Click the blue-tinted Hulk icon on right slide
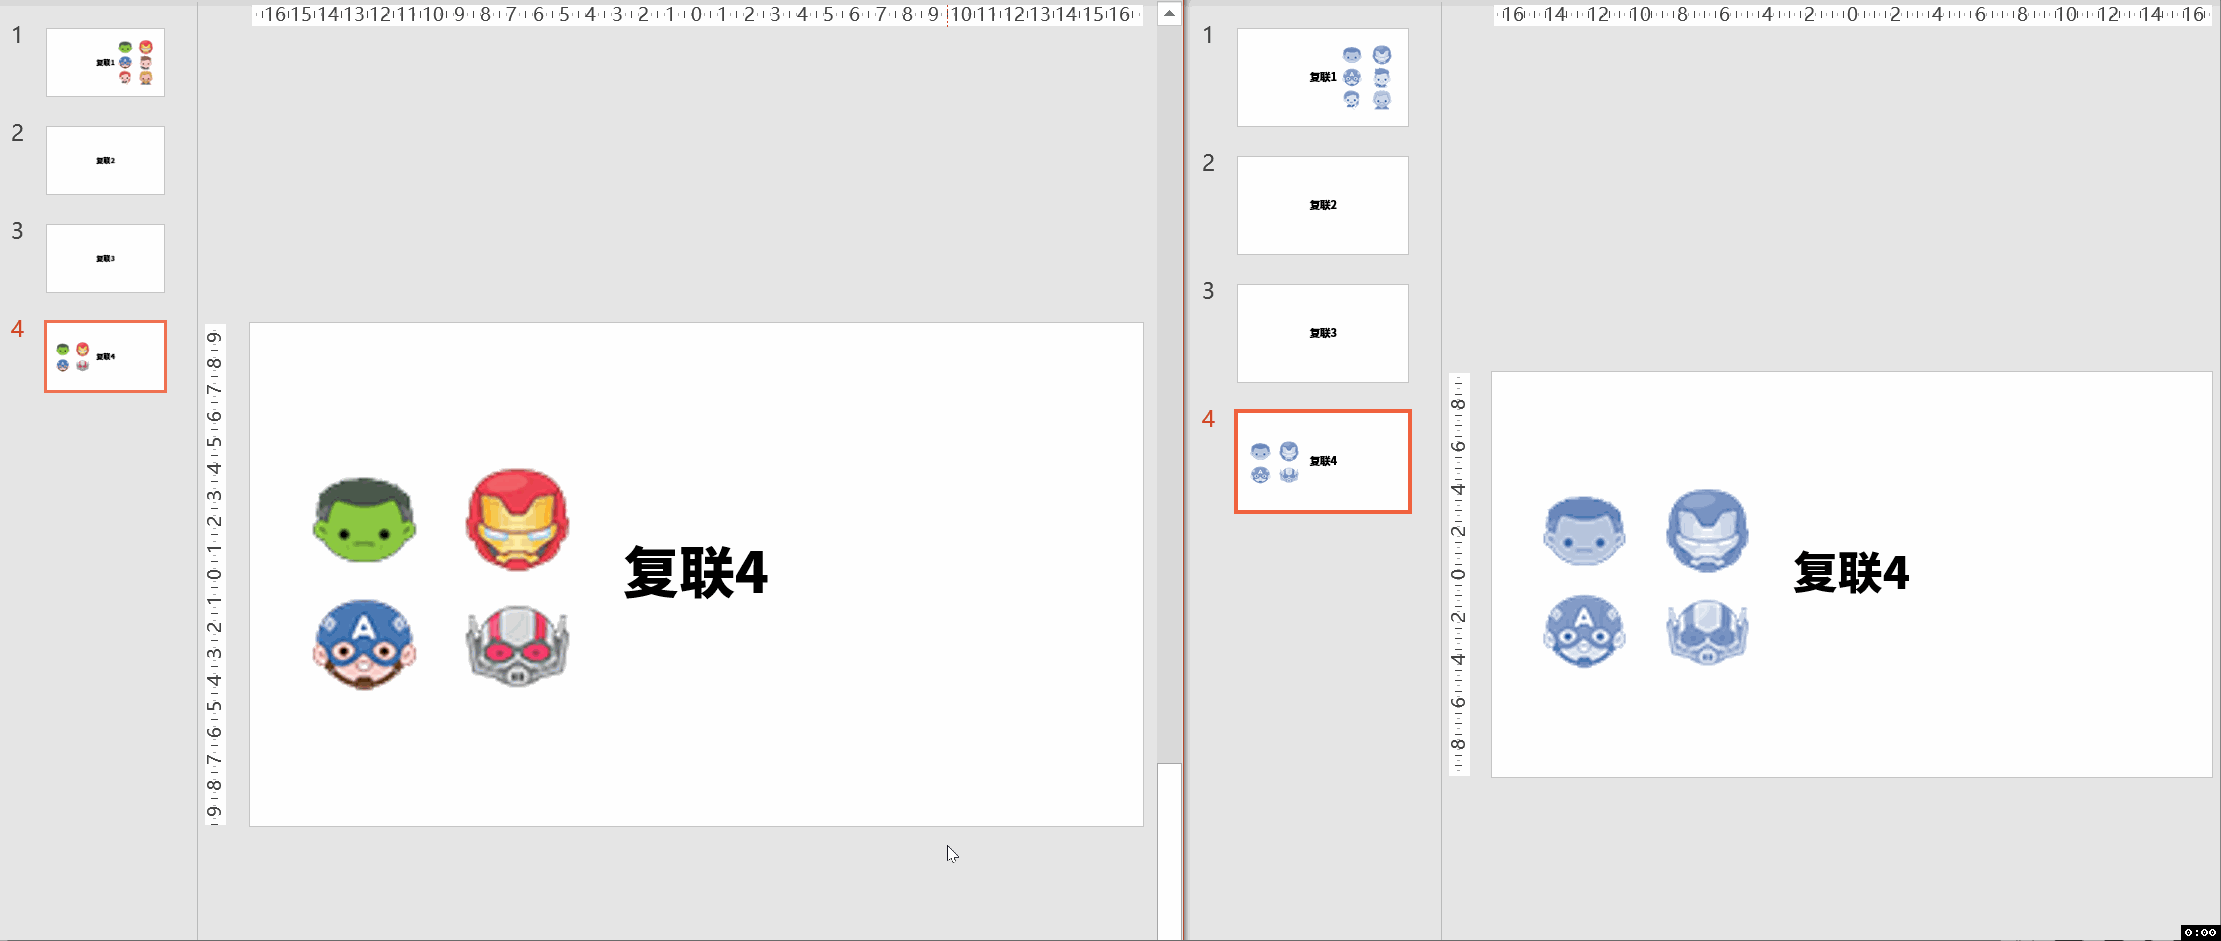This screenshot has width=2221, height=941. [x=1584, y=531]
